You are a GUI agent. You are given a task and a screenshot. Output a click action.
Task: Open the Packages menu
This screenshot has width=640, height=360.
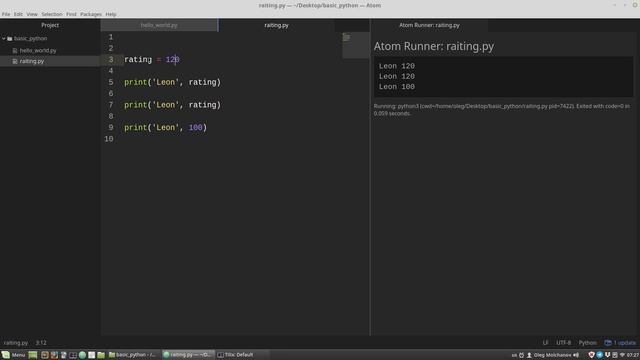tap(91, 14)
